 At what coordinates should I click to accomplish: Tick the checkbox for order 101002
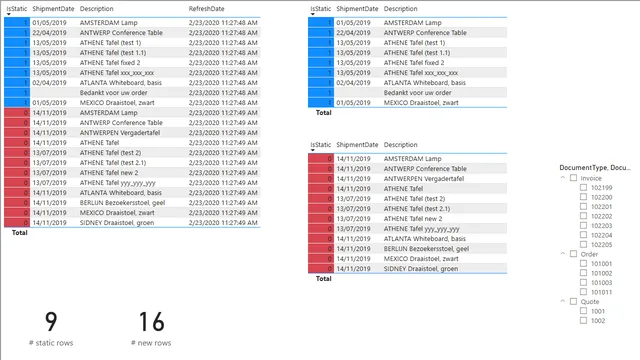pos(583,273)
